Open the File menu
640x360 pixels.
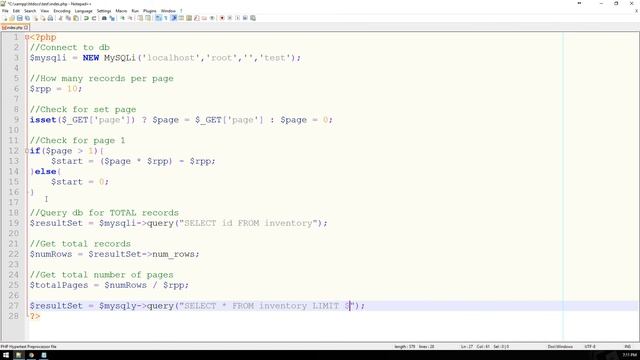tap(5, 11)
